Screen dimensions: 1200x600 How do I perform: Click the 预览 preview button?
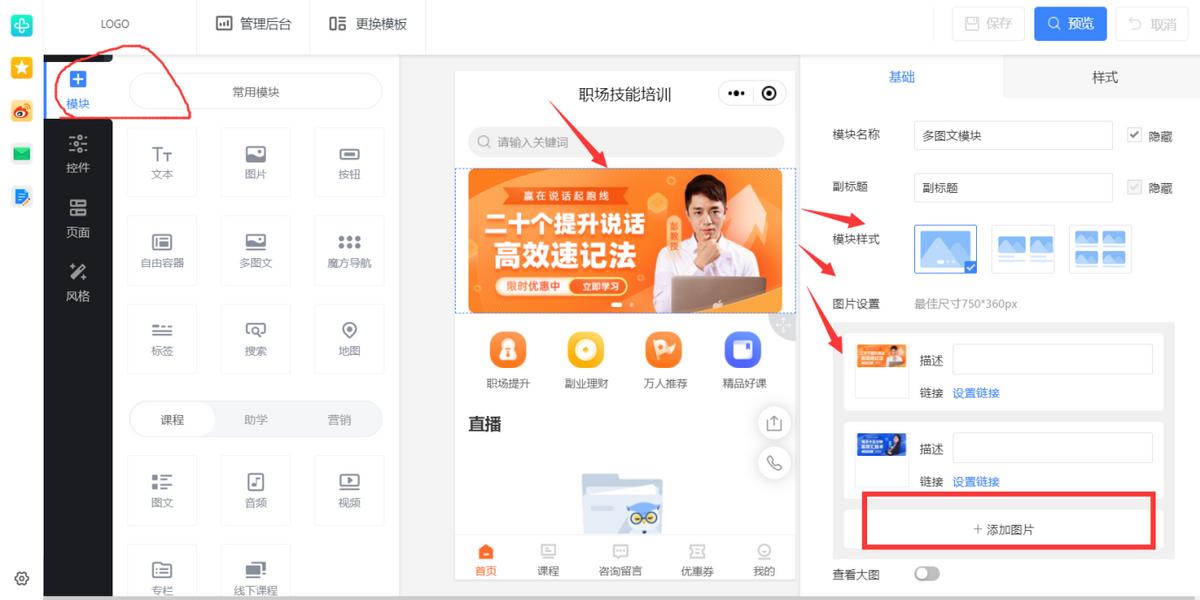(1070, 24)
